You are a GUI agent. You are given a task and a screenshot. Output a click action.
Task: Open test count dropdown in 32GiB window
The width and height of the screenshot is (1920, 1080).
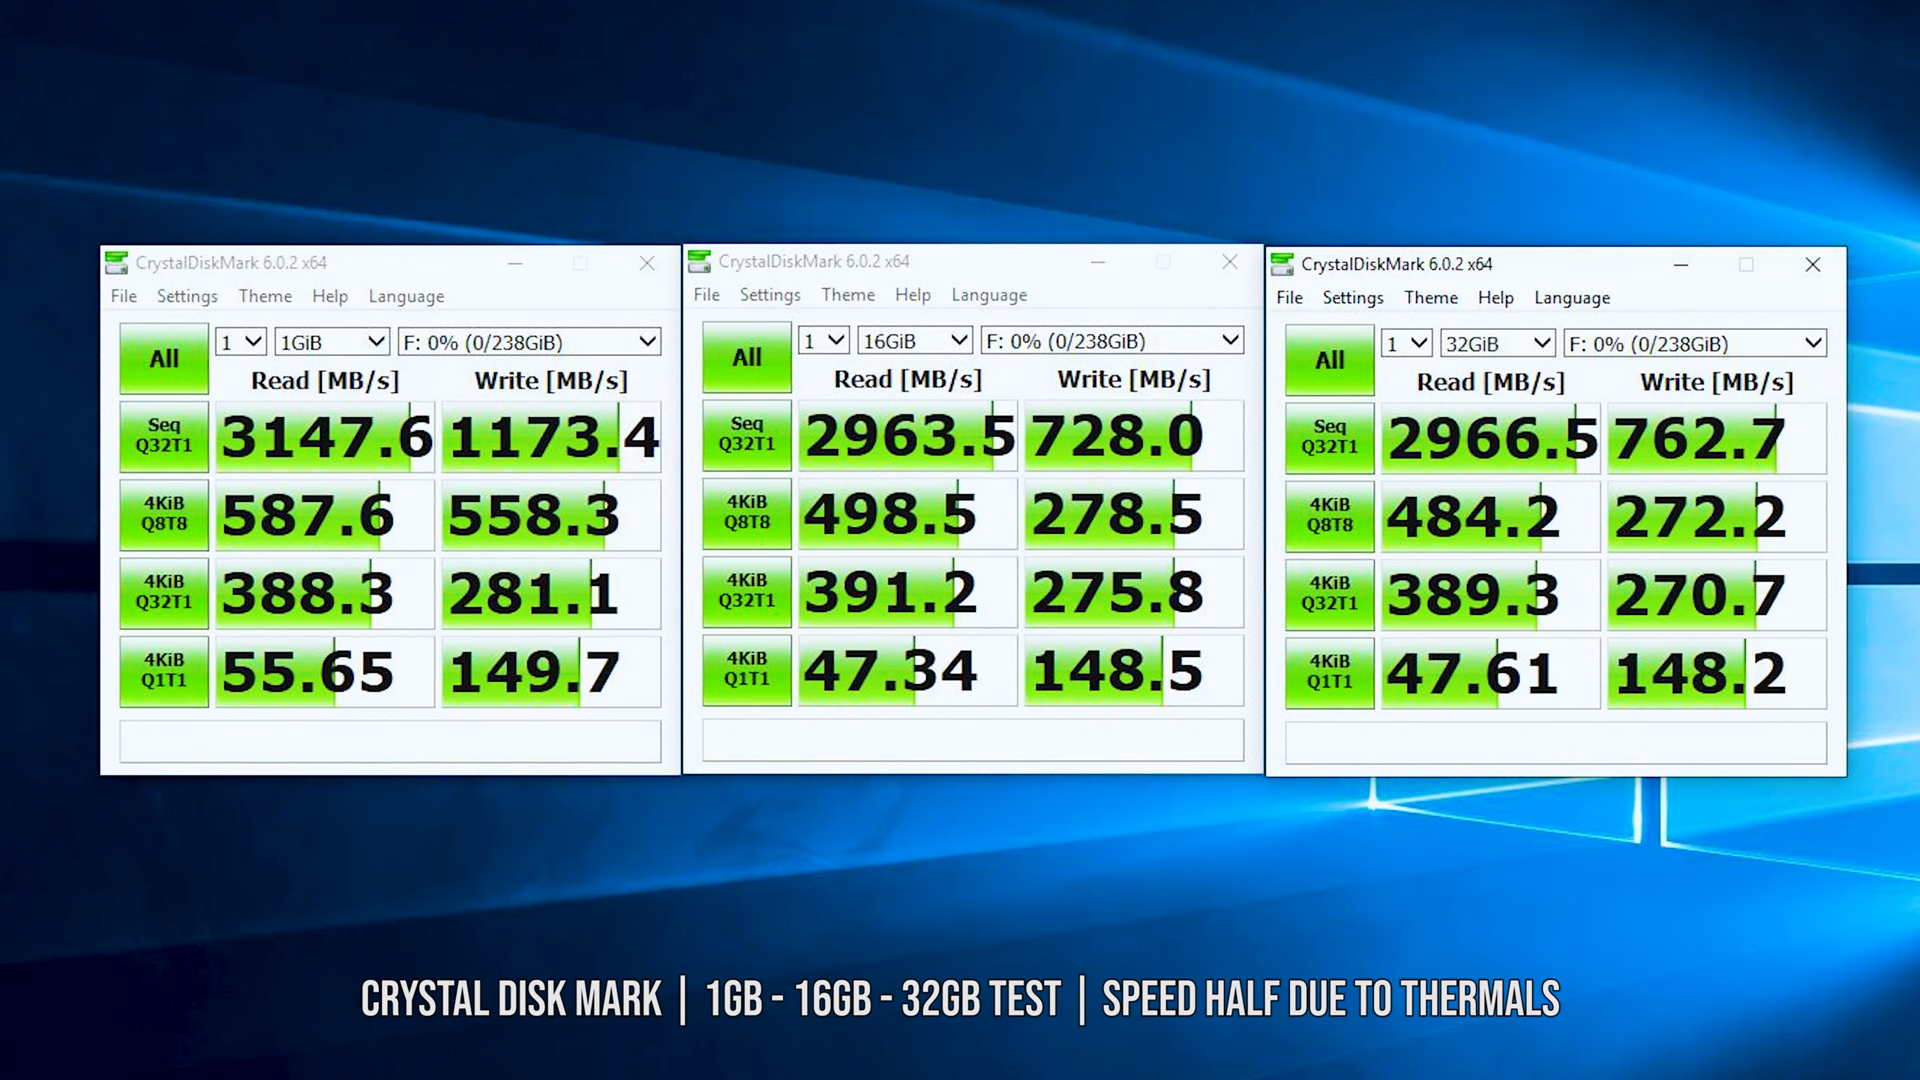coord(1407,344)
